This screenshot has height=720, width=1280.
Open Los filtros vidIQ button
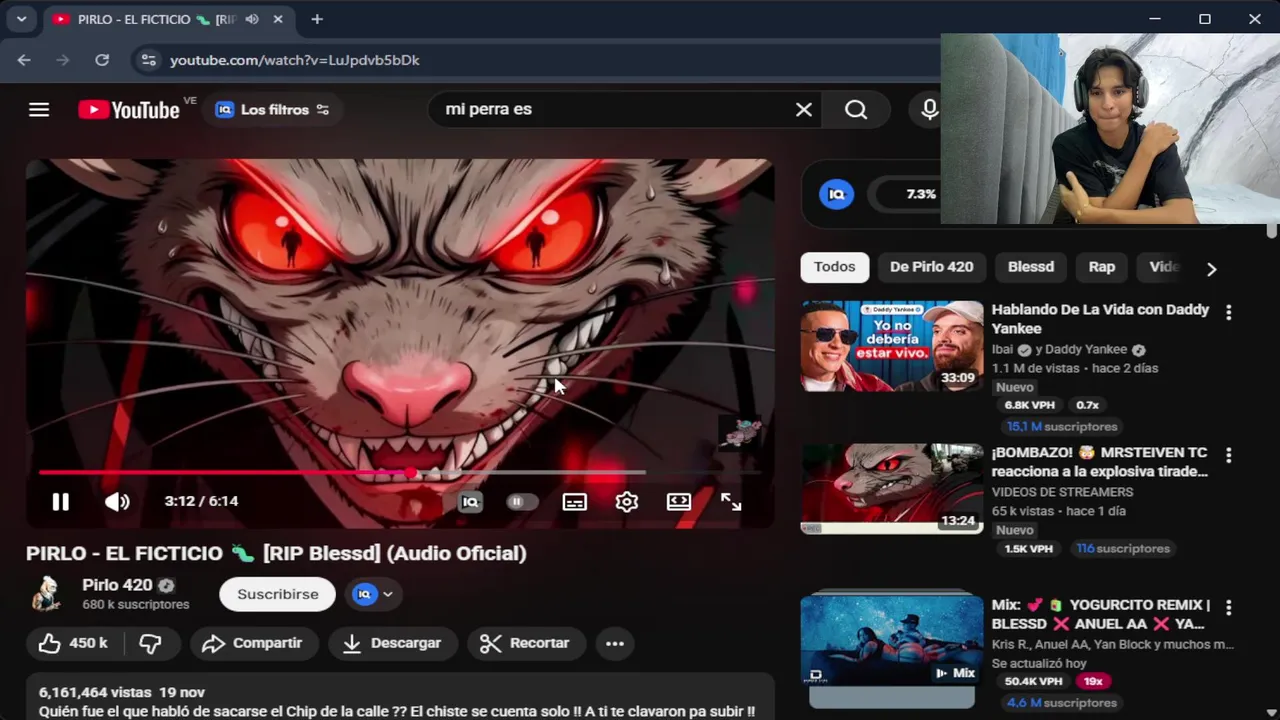pyautogui.click(x=272, y=110)
